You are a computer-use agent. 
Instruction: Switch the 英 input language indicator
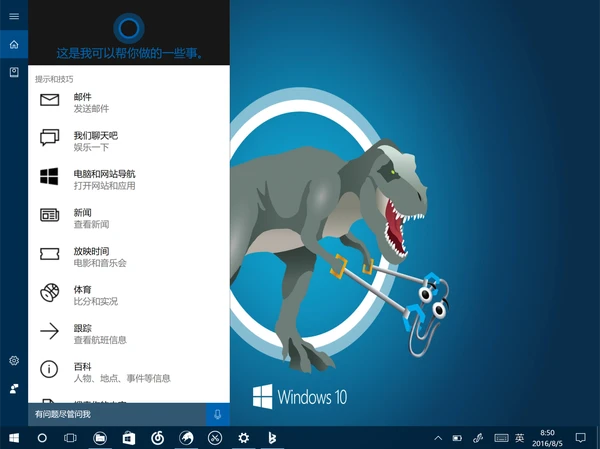tap(519, 438)
